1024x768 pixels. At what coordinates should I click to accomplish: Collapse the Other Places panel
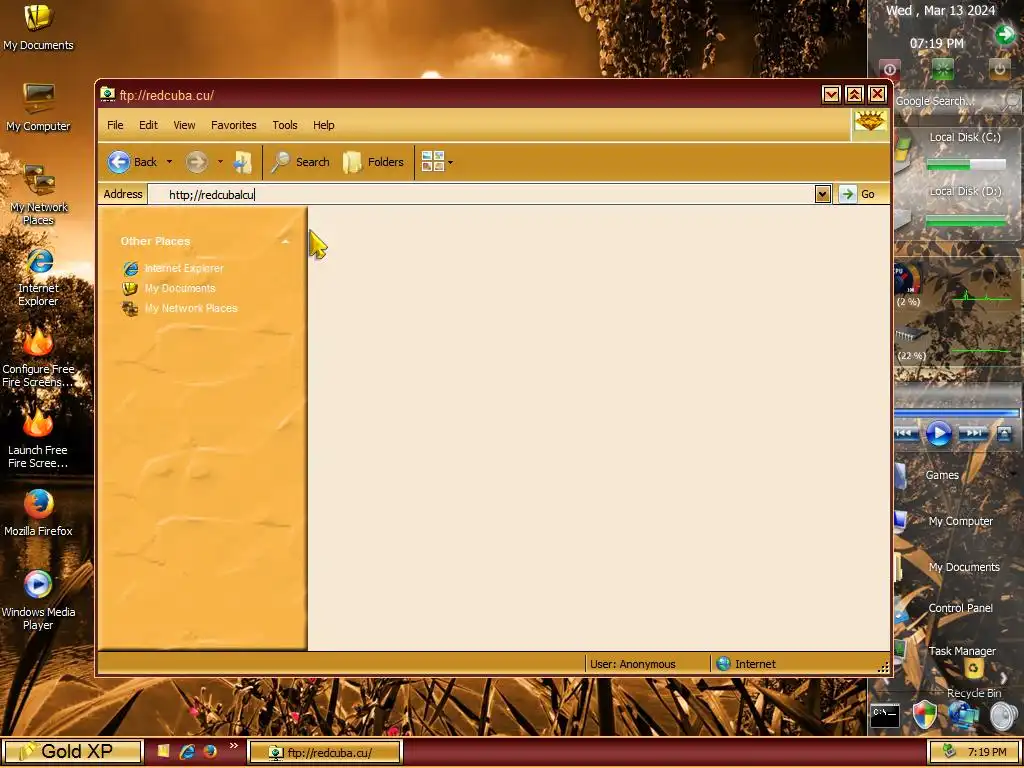click(285, 241)
